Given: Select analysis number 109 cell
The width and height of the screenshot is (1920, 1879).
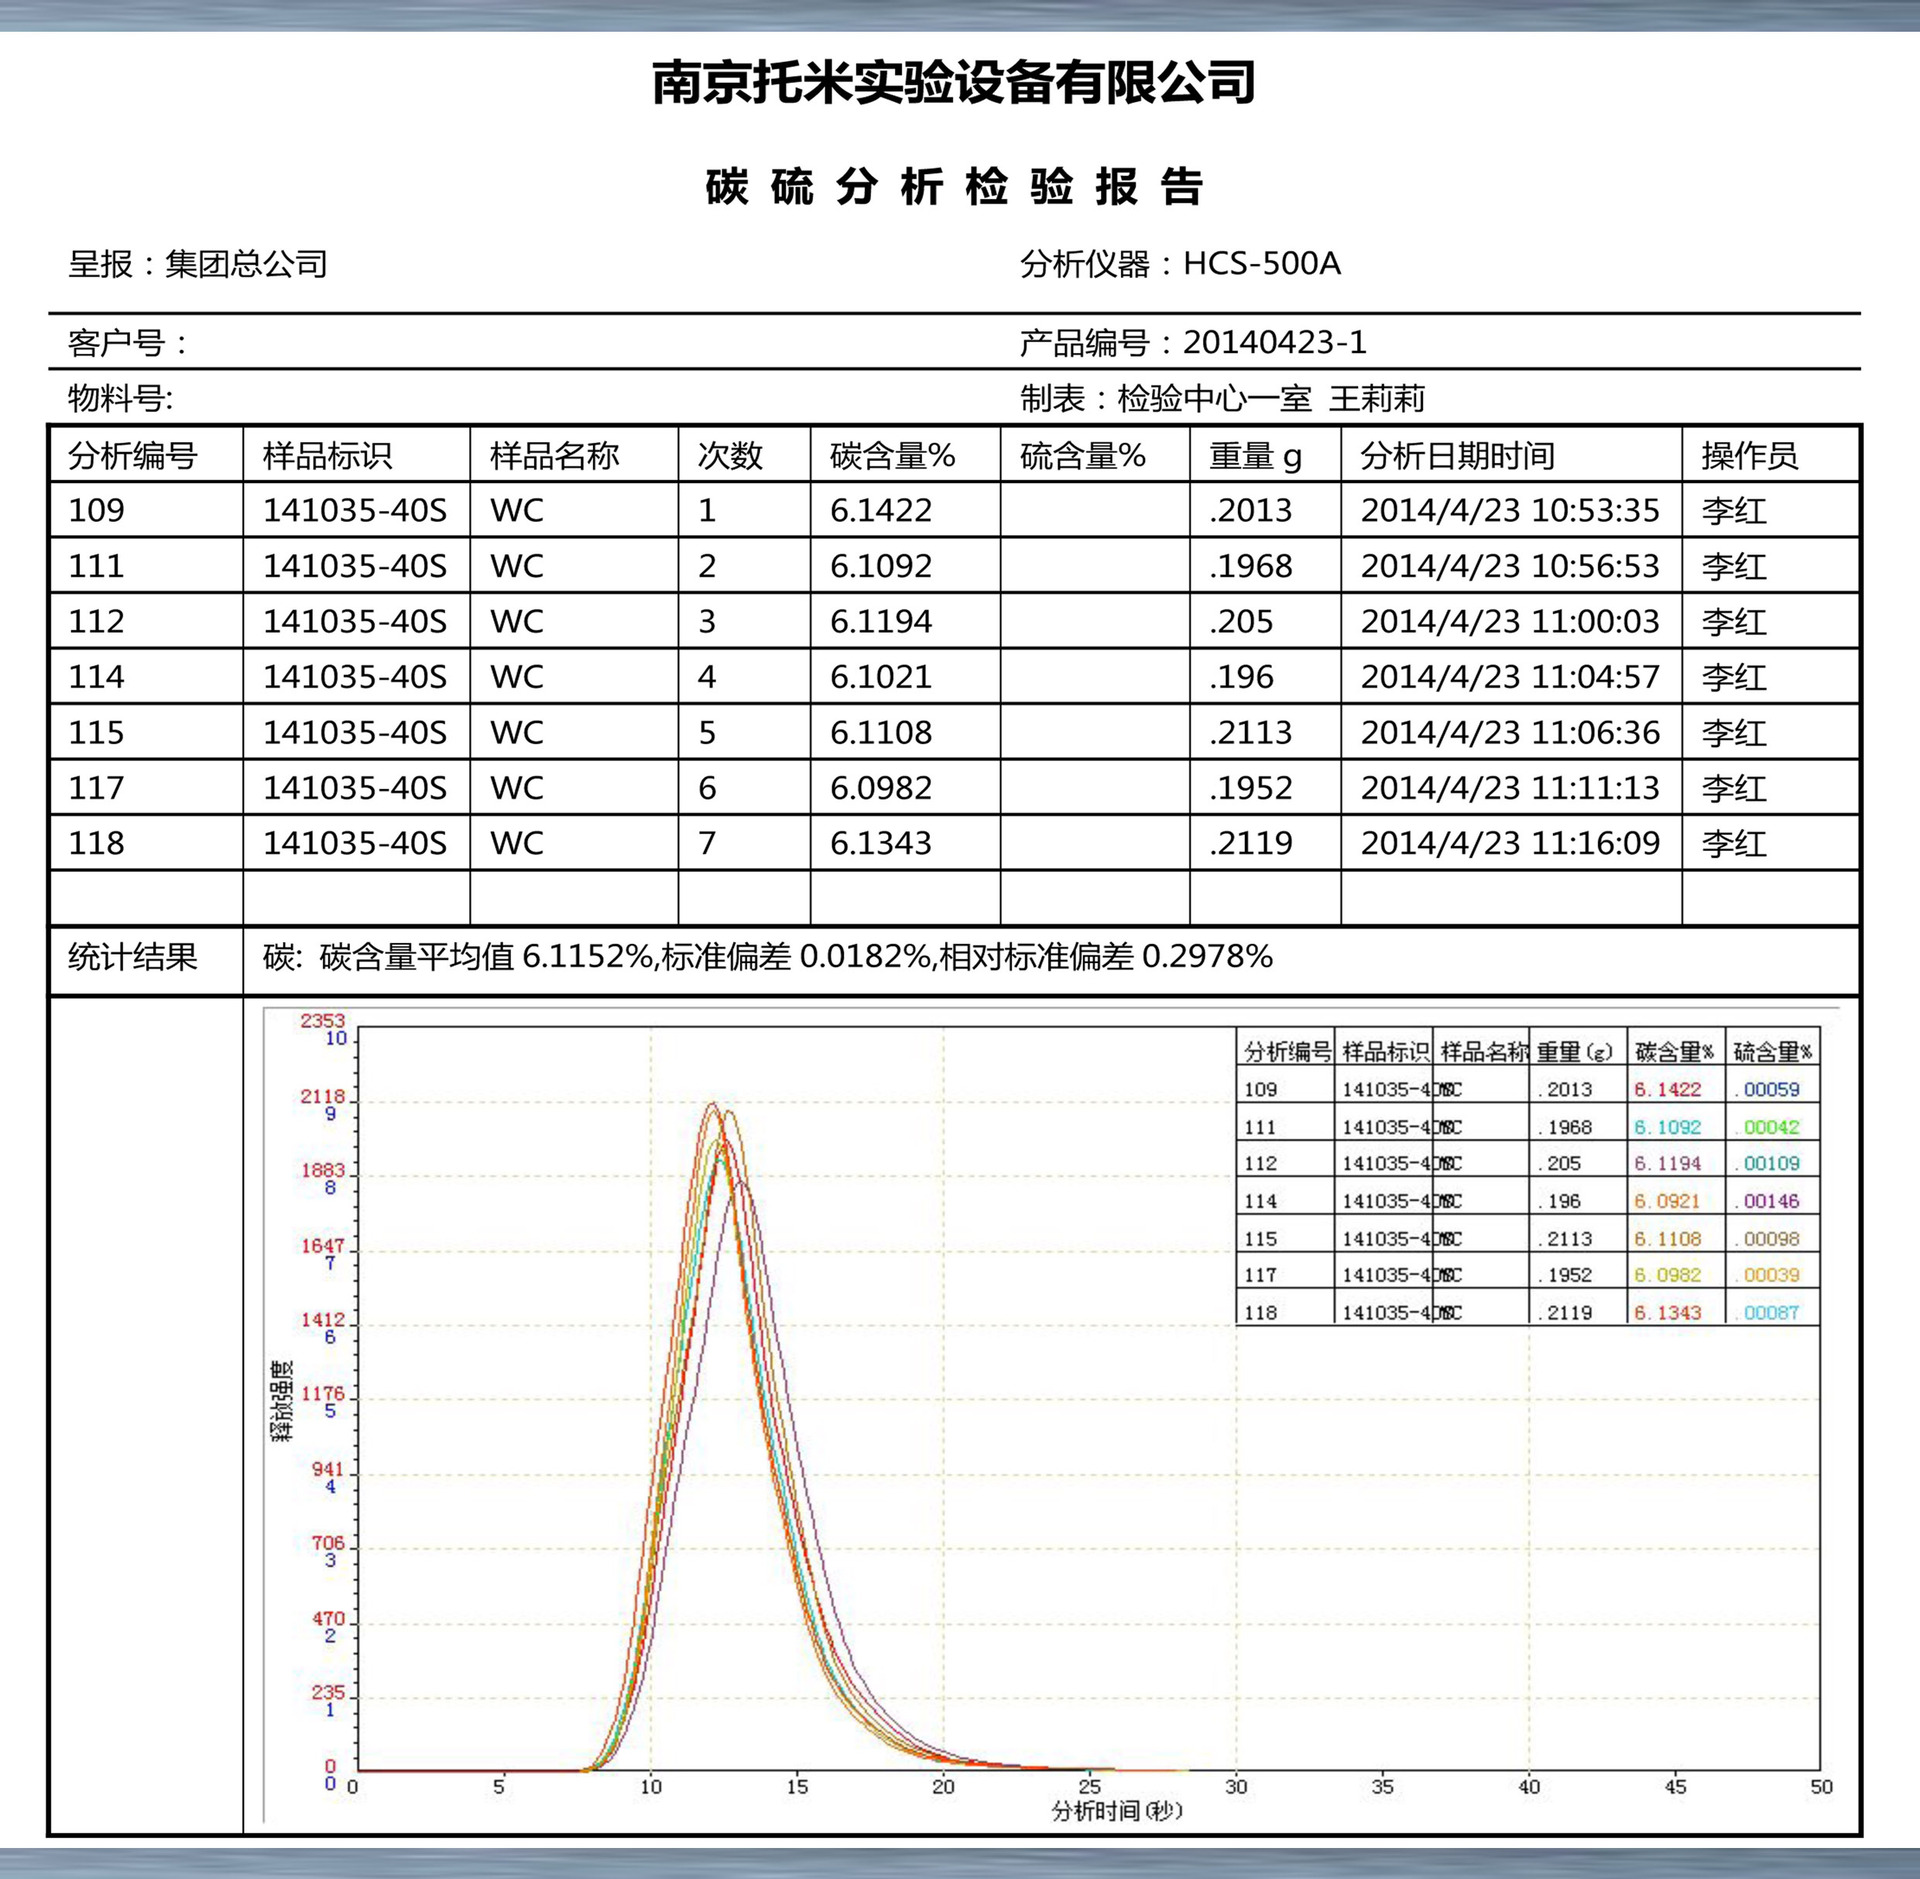Looking at the screenshot, I should (x=97, y=511).
